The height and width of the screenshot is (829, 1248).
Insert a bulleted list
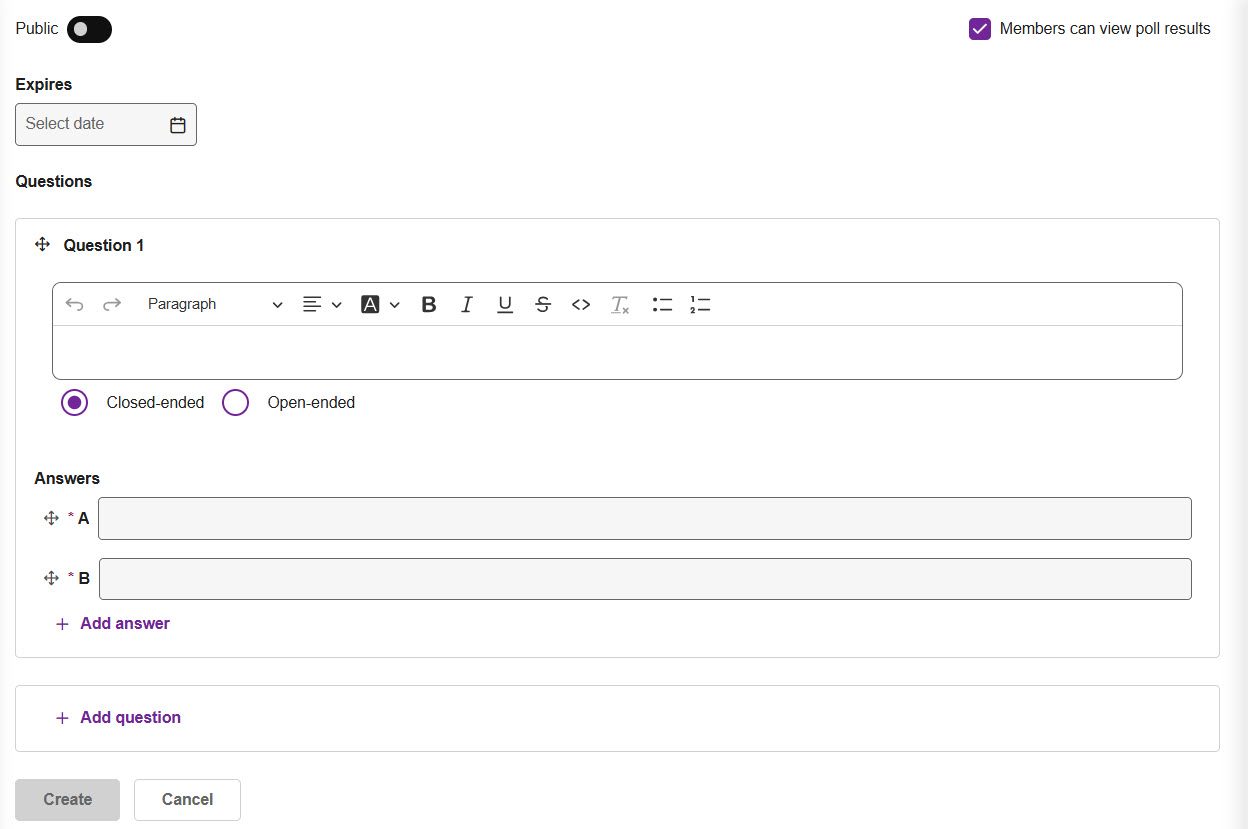coord(662,305)
